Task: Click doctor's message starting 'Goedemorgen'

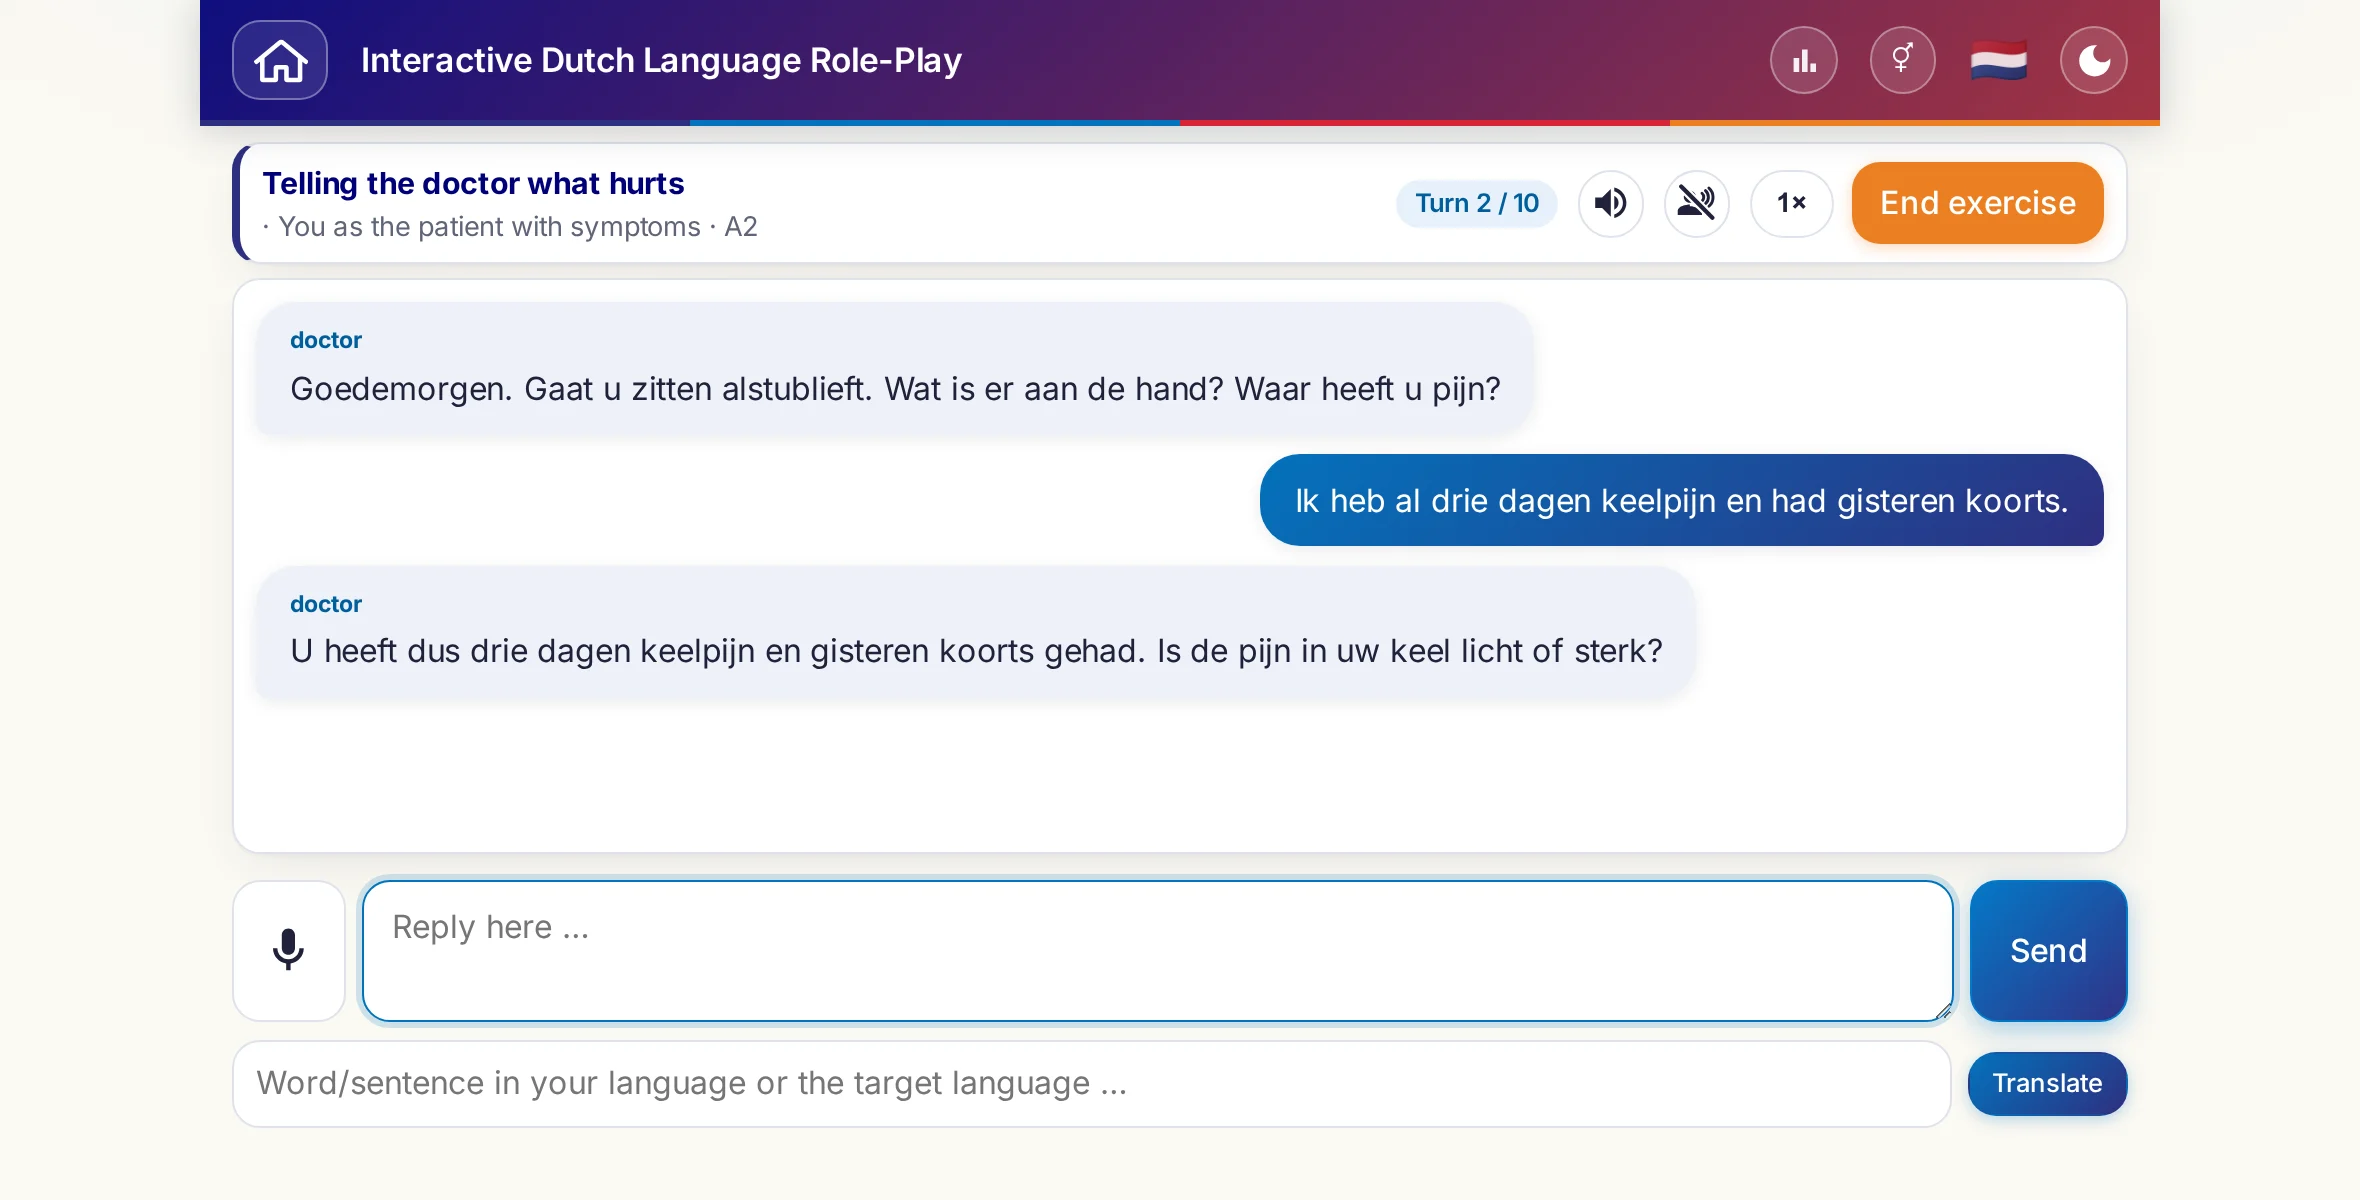Action: point(894,368)
